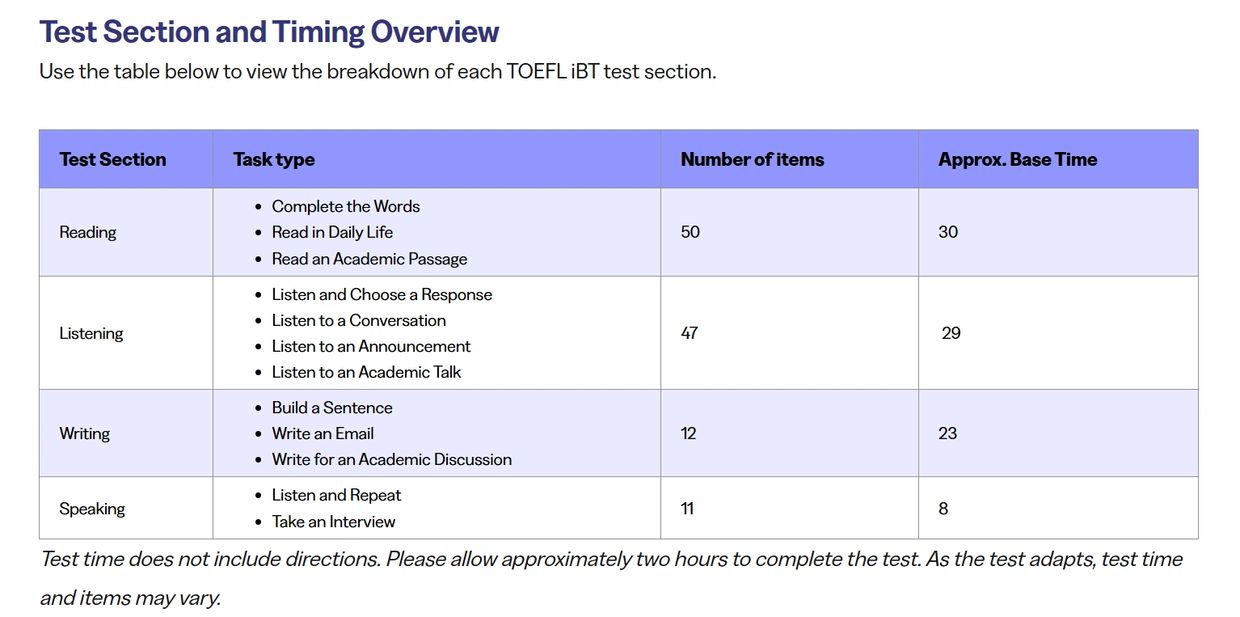The height and width of the screenshot is (617, 1240).
Task: Click the Test Section column header
Action: coord(113,159)
